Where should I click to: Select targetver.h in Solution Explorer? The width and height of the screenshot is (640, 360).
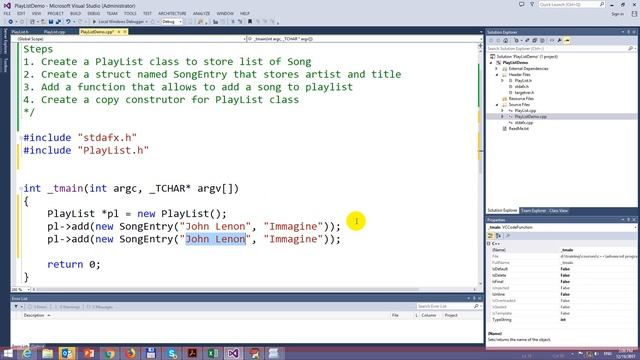point(524,93)
